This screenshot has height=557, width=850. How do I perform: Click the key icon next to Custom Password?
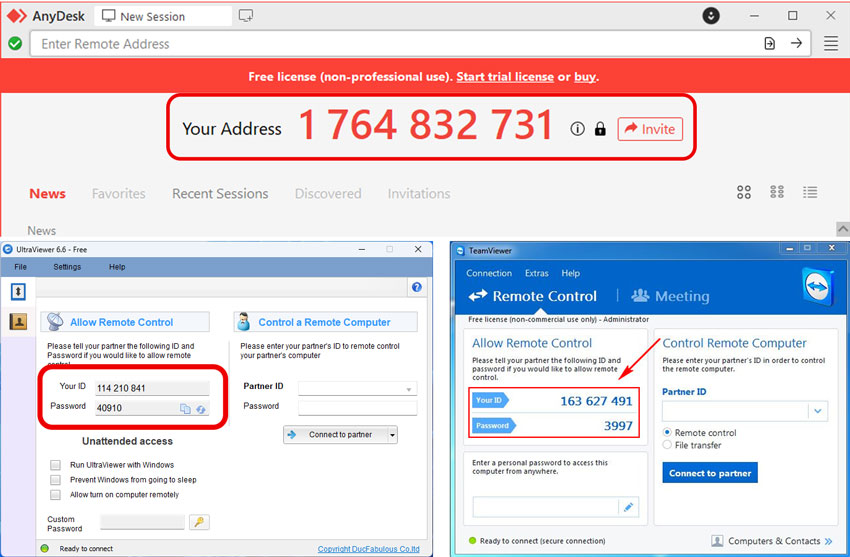coord(199,522)
